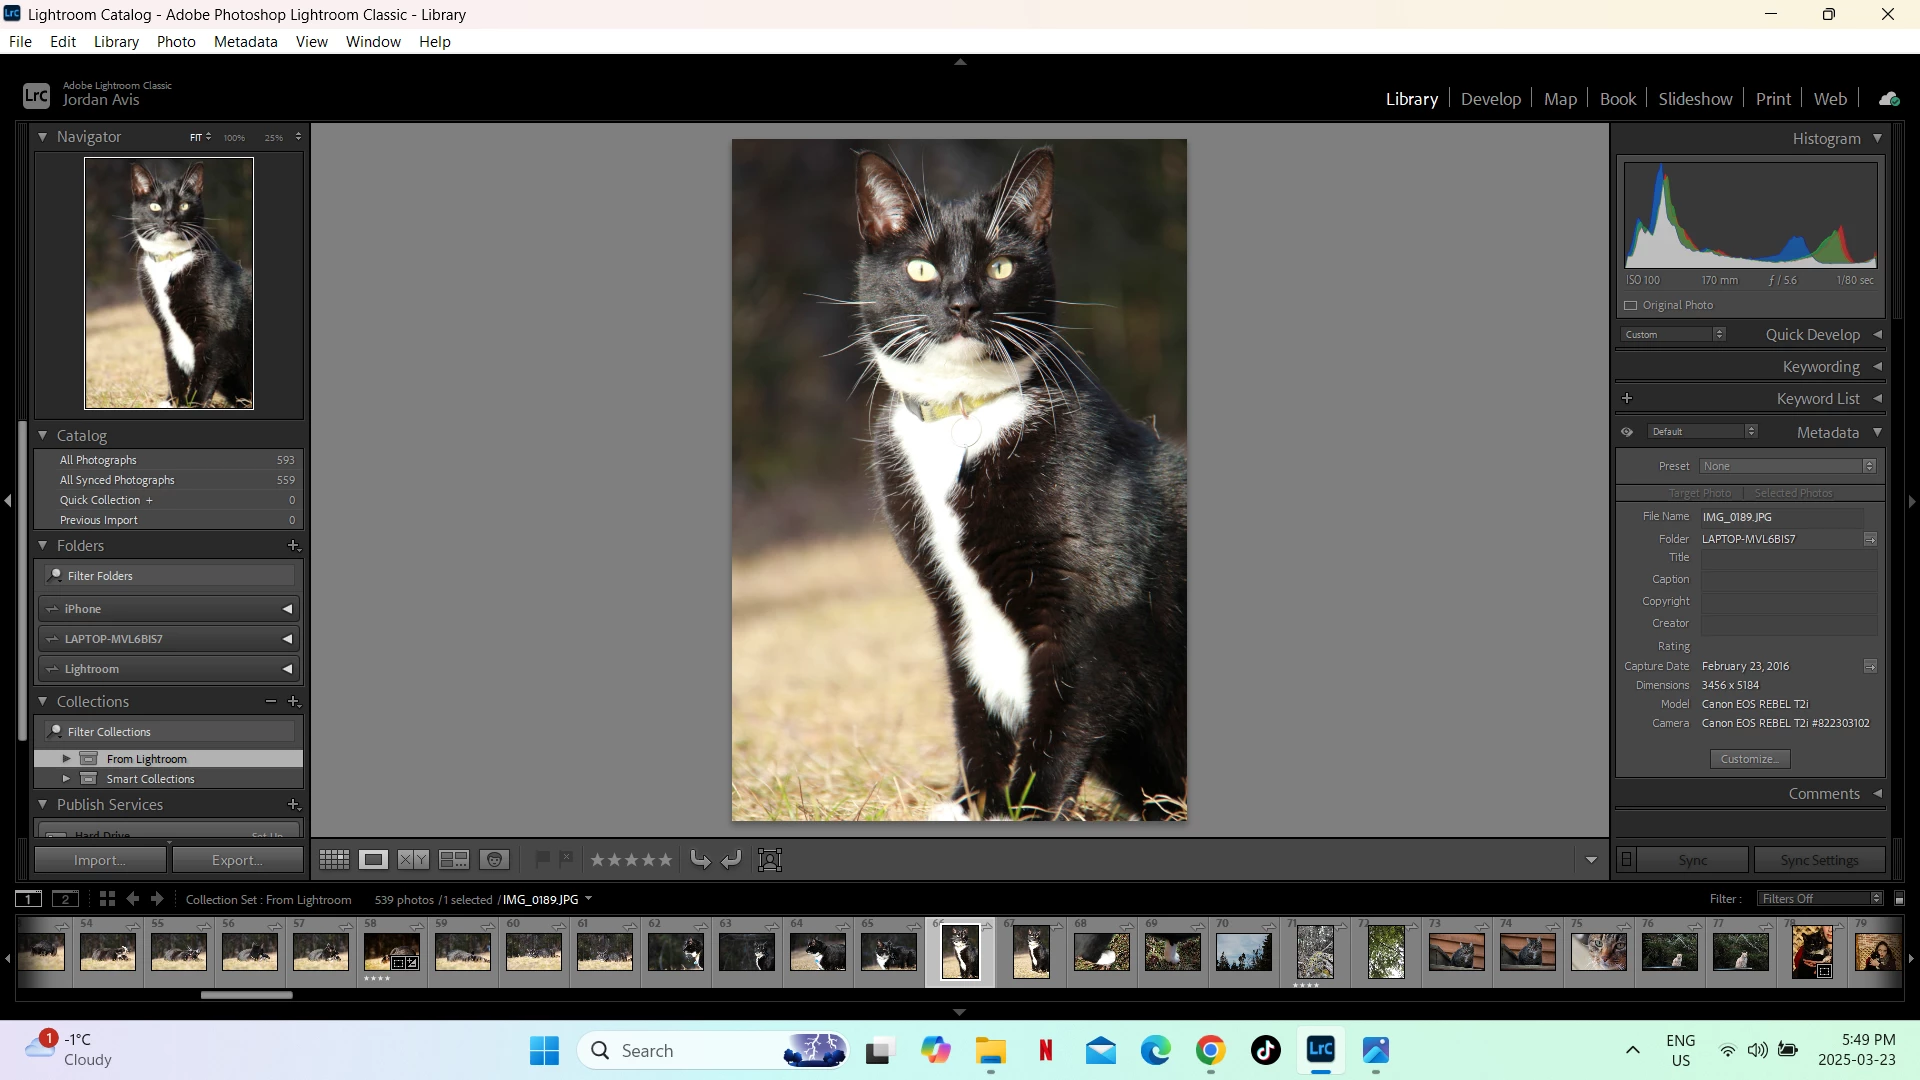The image size is (1920, 1080).
Task: Set rating with the fifth star
Action: tap(665, 860)
